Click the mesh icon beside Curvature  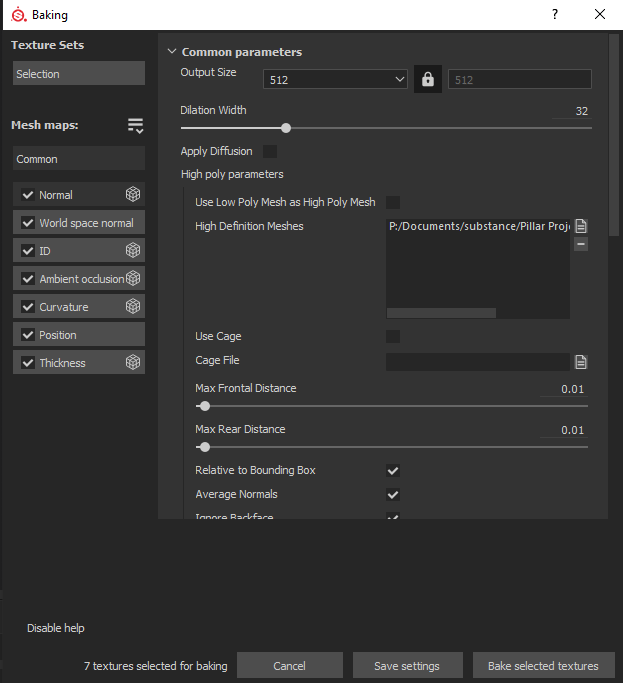coord(133,306)
